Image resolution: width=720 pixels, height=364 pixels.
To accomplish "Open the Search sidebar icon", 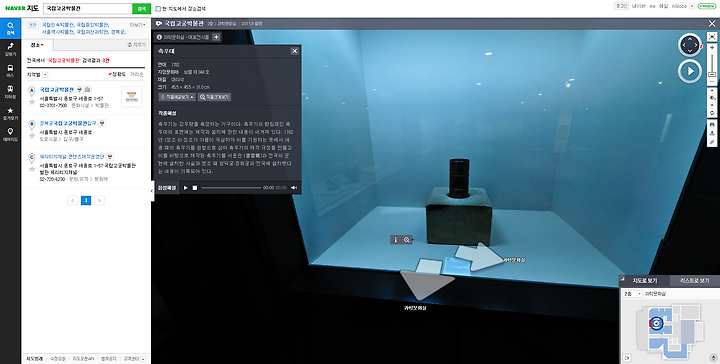I will pyautogui.click(x=11, y=28).
